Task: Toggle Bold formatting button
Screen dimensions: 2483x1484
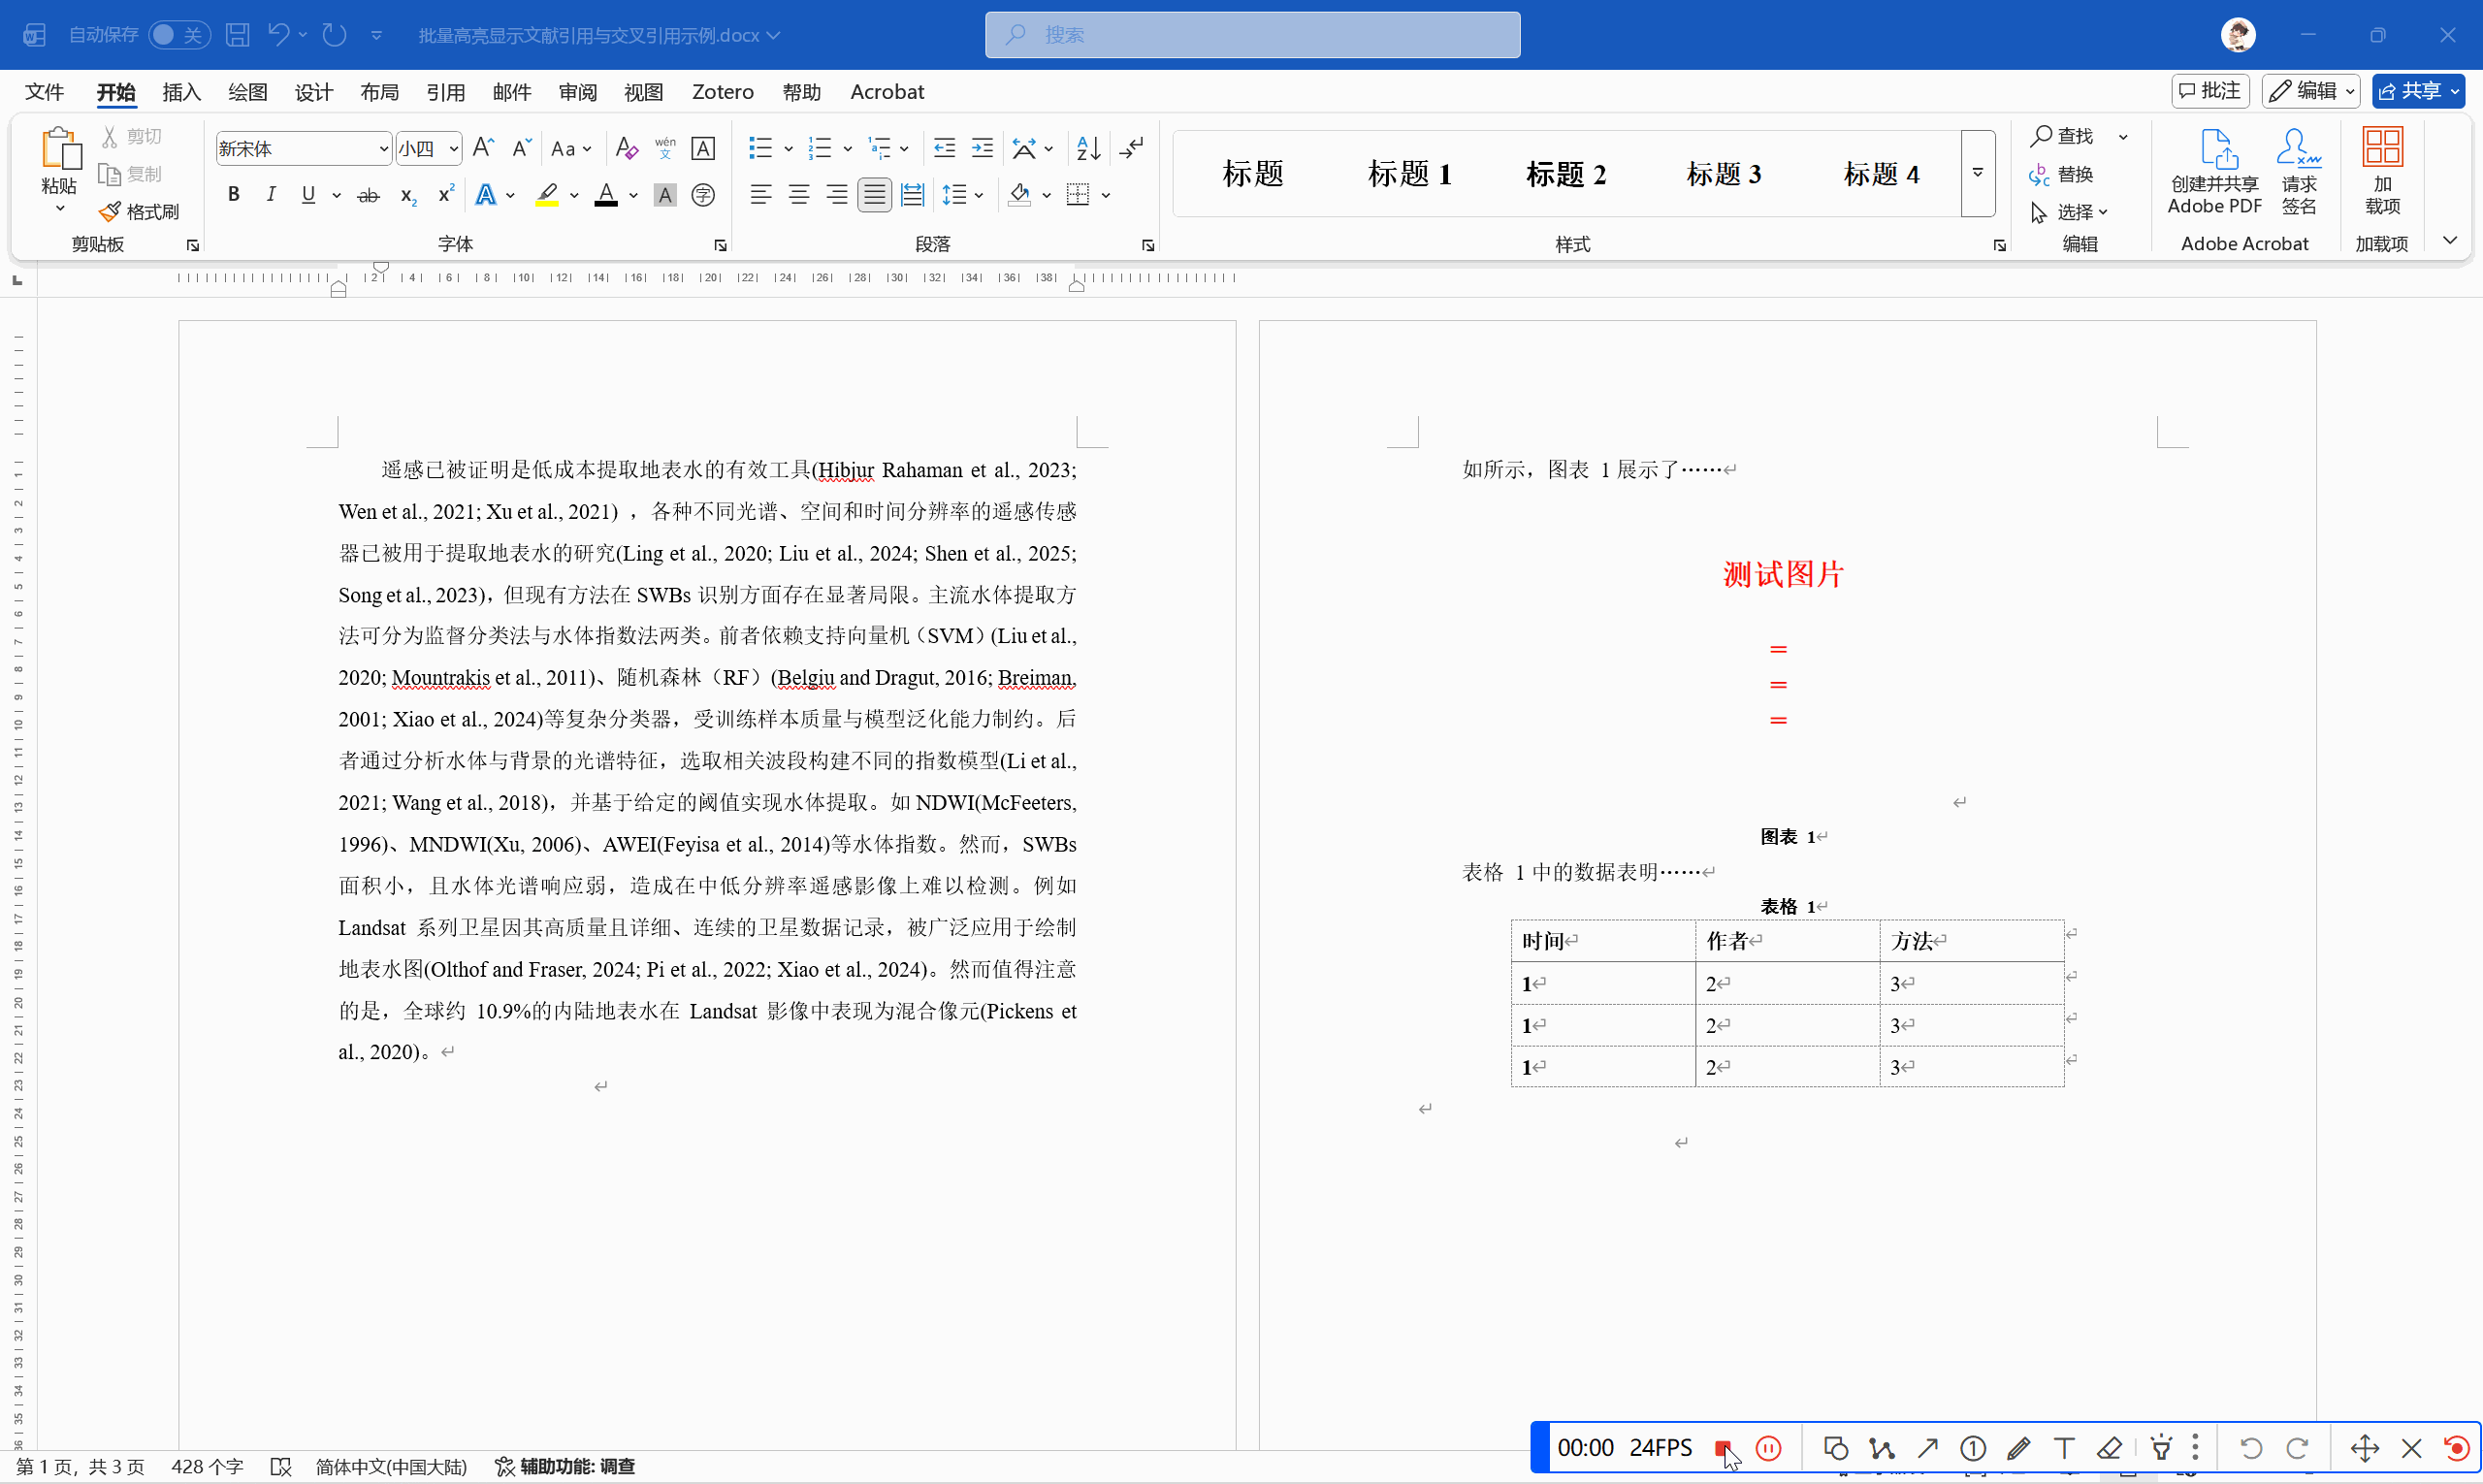Action: (x=233, y=195)
